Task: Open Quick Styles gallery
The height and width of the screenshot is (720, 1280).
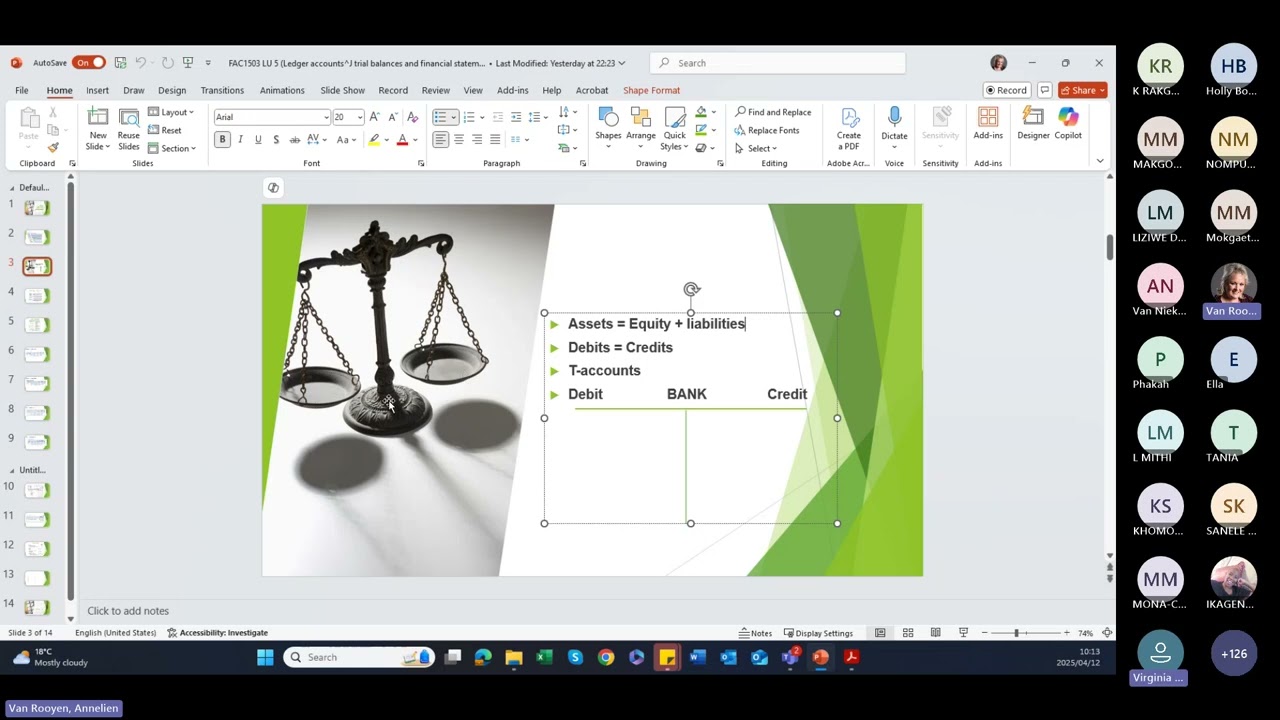Action: click(675, 128)
